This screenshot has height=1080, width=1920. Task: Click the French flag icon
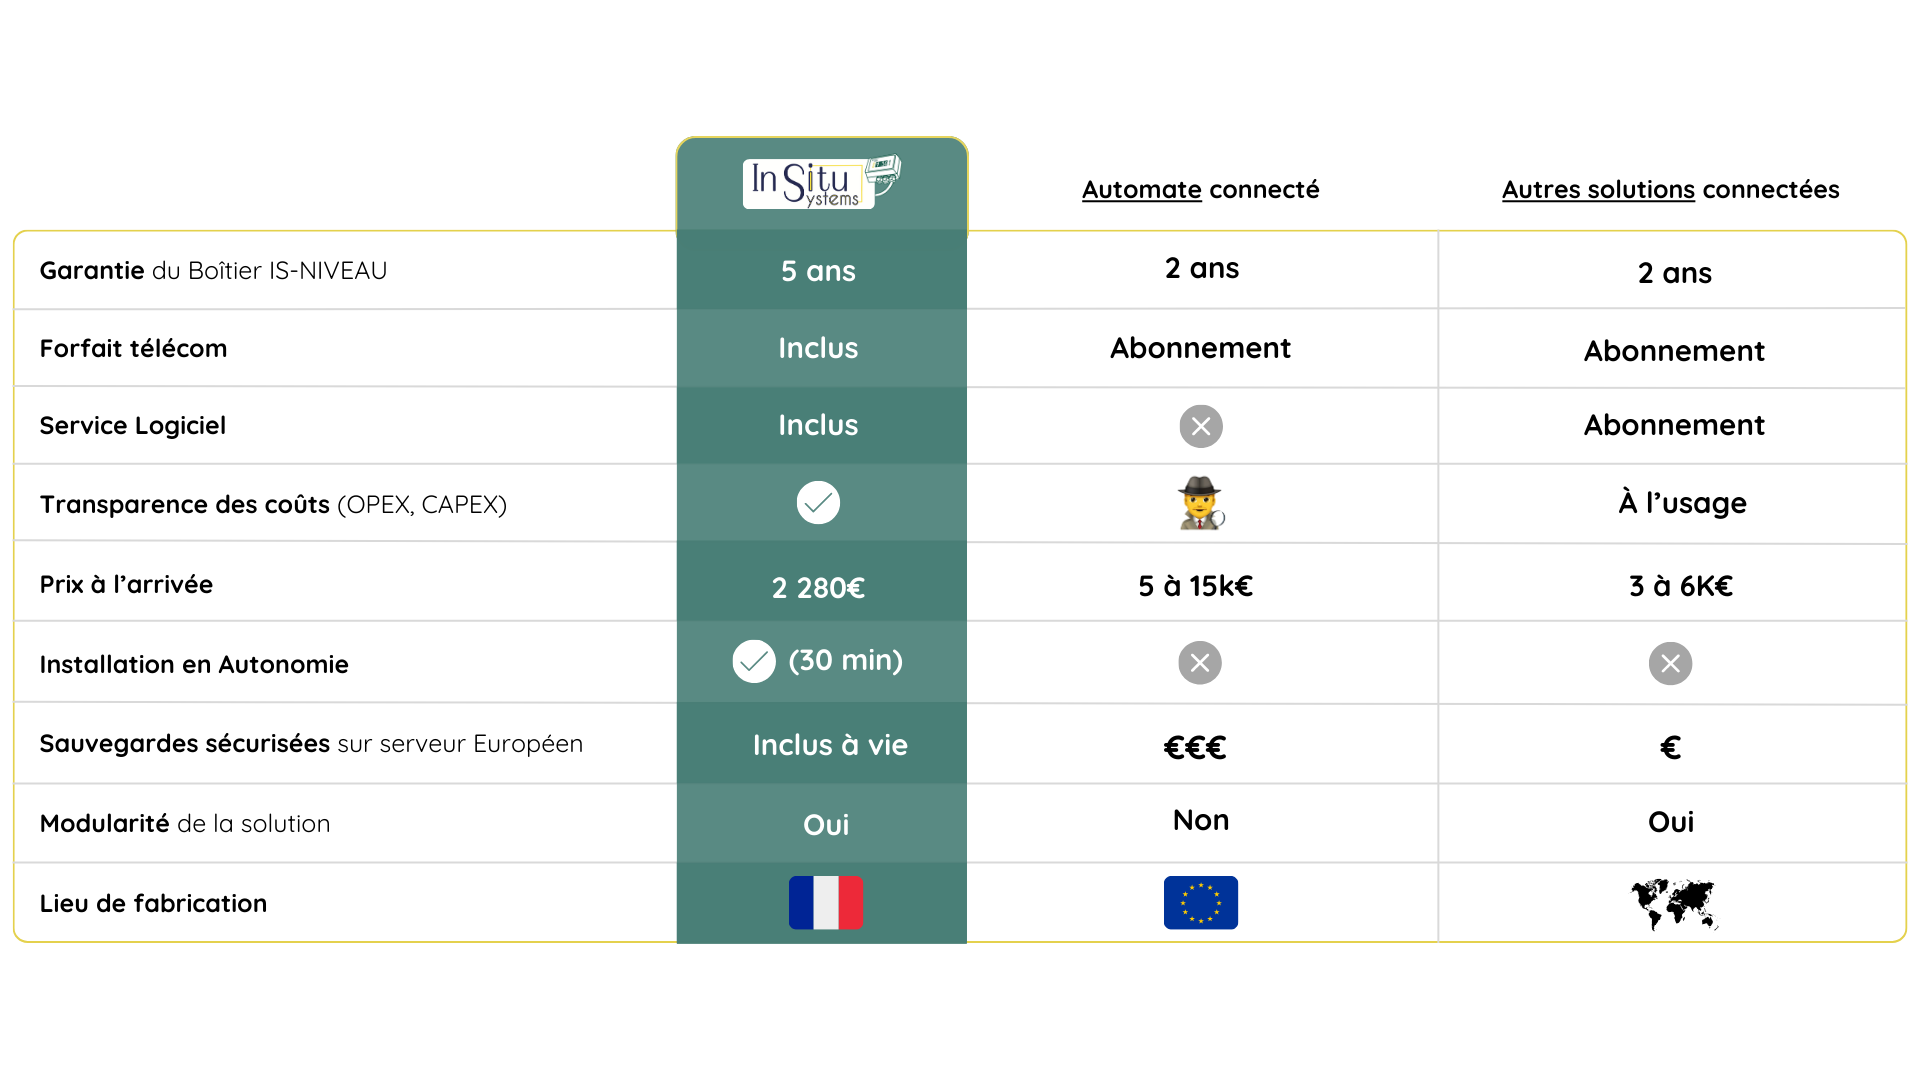(x=826, y=903)
